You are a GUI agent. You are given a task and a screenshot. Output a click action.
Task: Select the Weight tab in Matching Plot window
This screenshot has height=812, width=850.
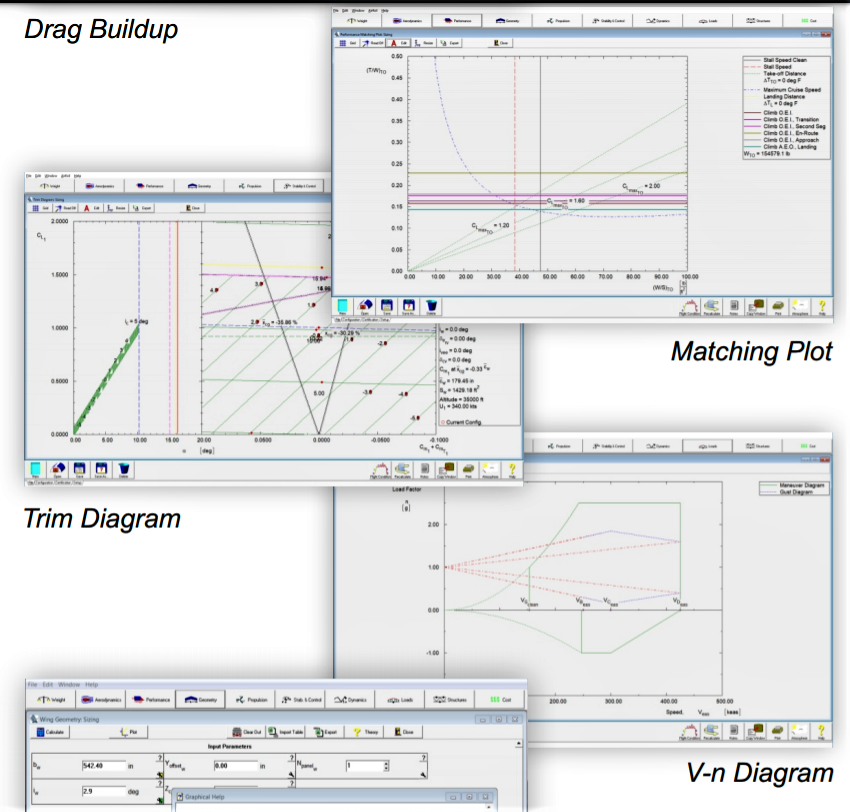pyautogui.click(x=357, y=21)
